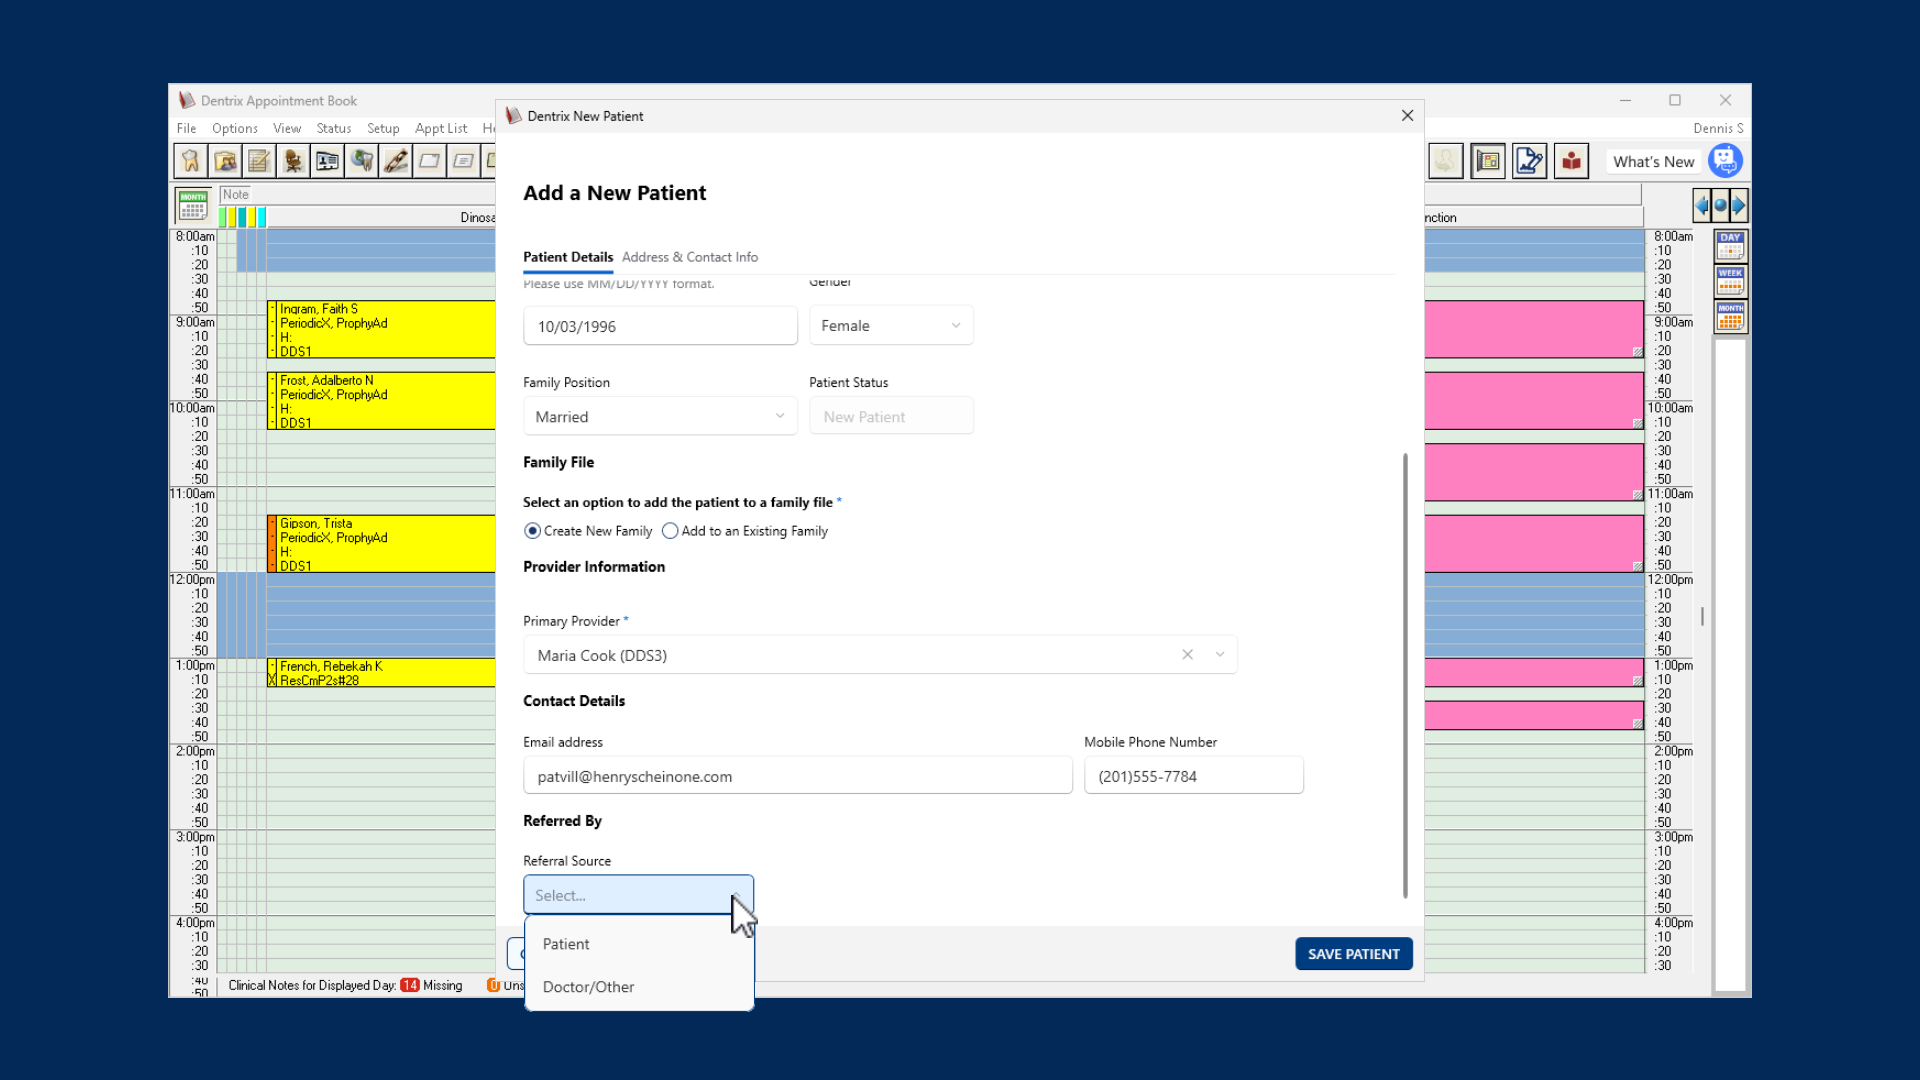
Task: Click the red 14 Missing clinical notes badge
Action: [x=410, y=985]
